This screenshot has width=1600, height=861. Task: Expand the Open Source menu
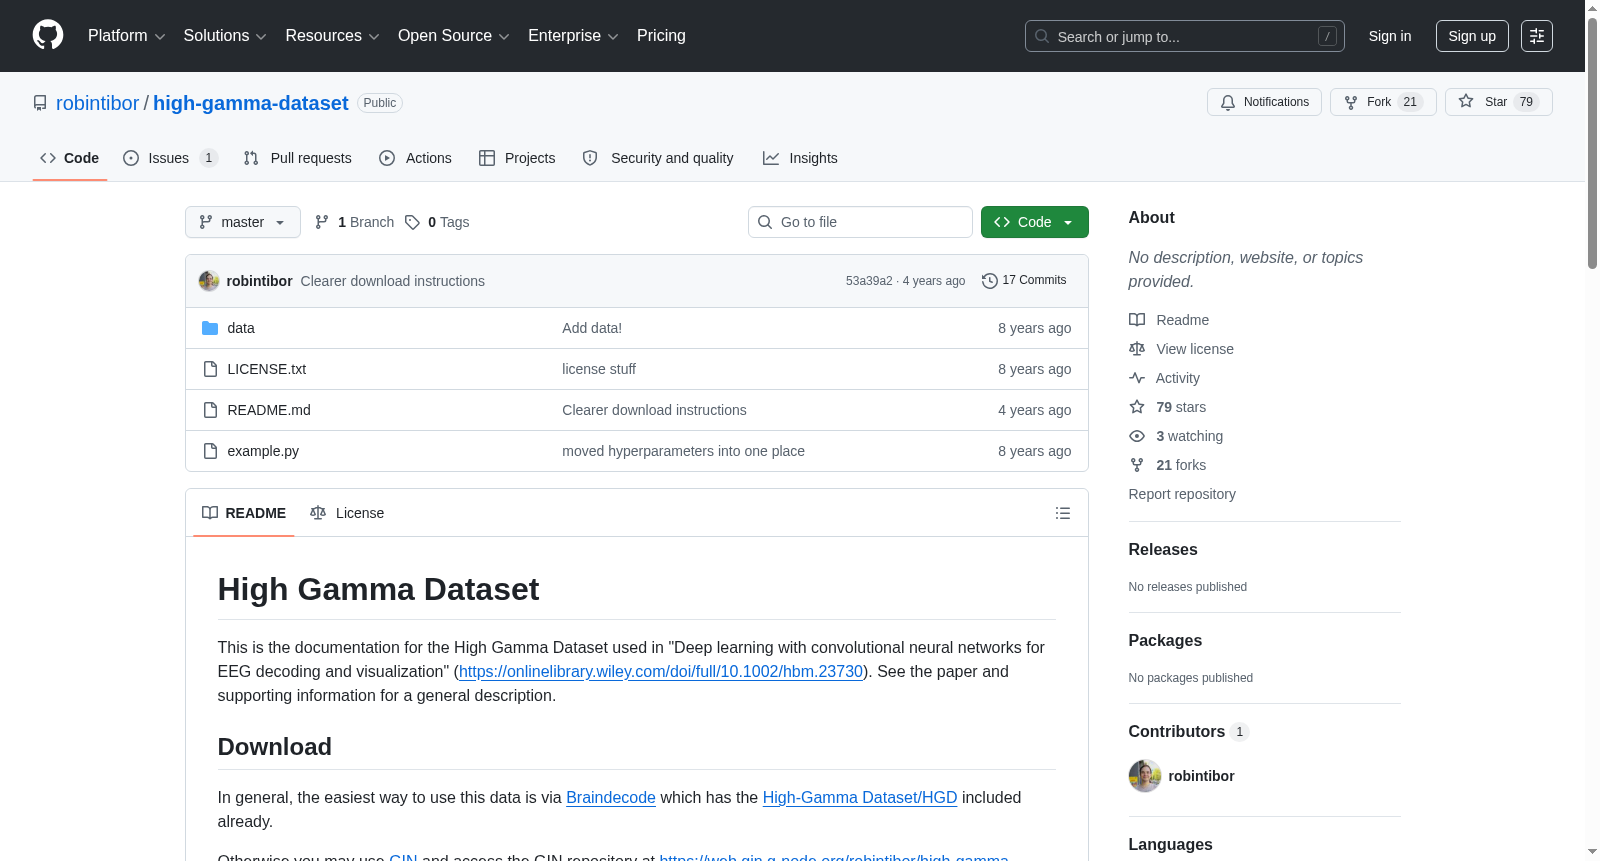click(x=454, y=36)
